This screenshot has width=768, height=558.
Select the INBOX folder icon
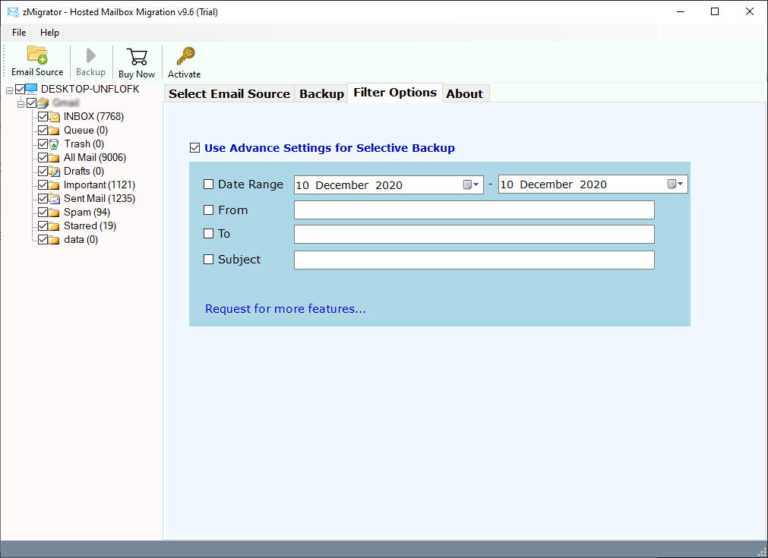[x=54, y=117]
